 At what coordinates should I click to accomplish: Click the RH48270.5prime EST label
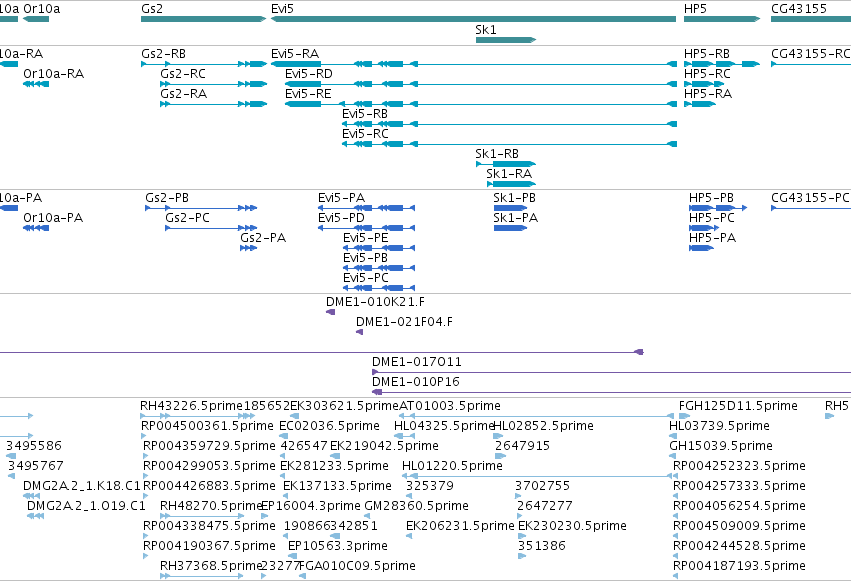(x=212, y=507)
